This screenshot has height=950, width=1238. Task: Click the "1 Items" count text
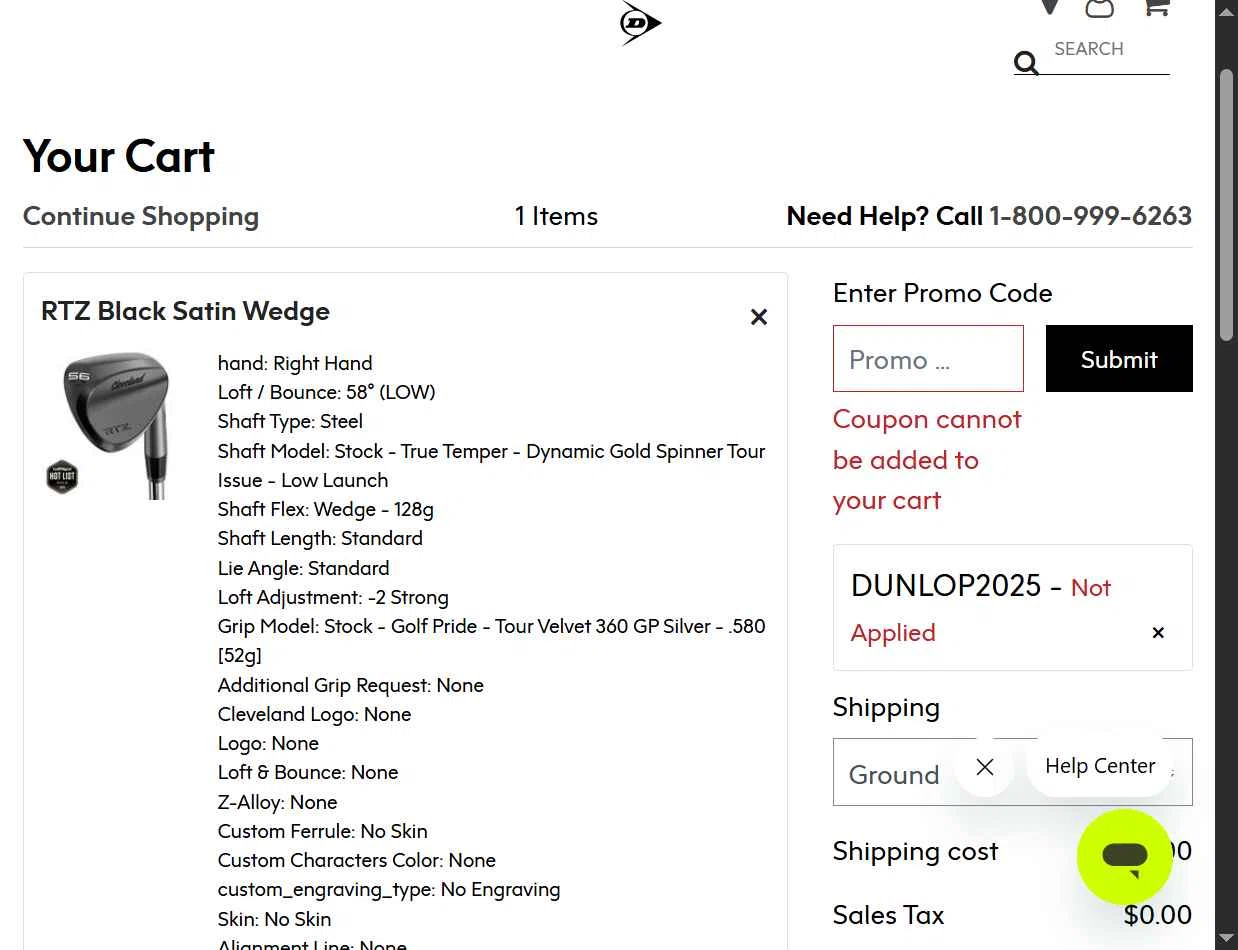pos(556,216)
